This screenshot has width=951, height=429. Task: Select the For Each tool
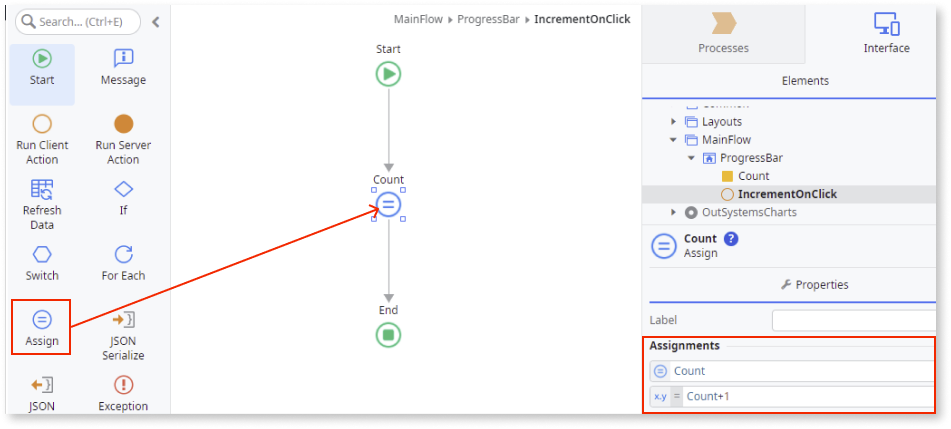123,263
